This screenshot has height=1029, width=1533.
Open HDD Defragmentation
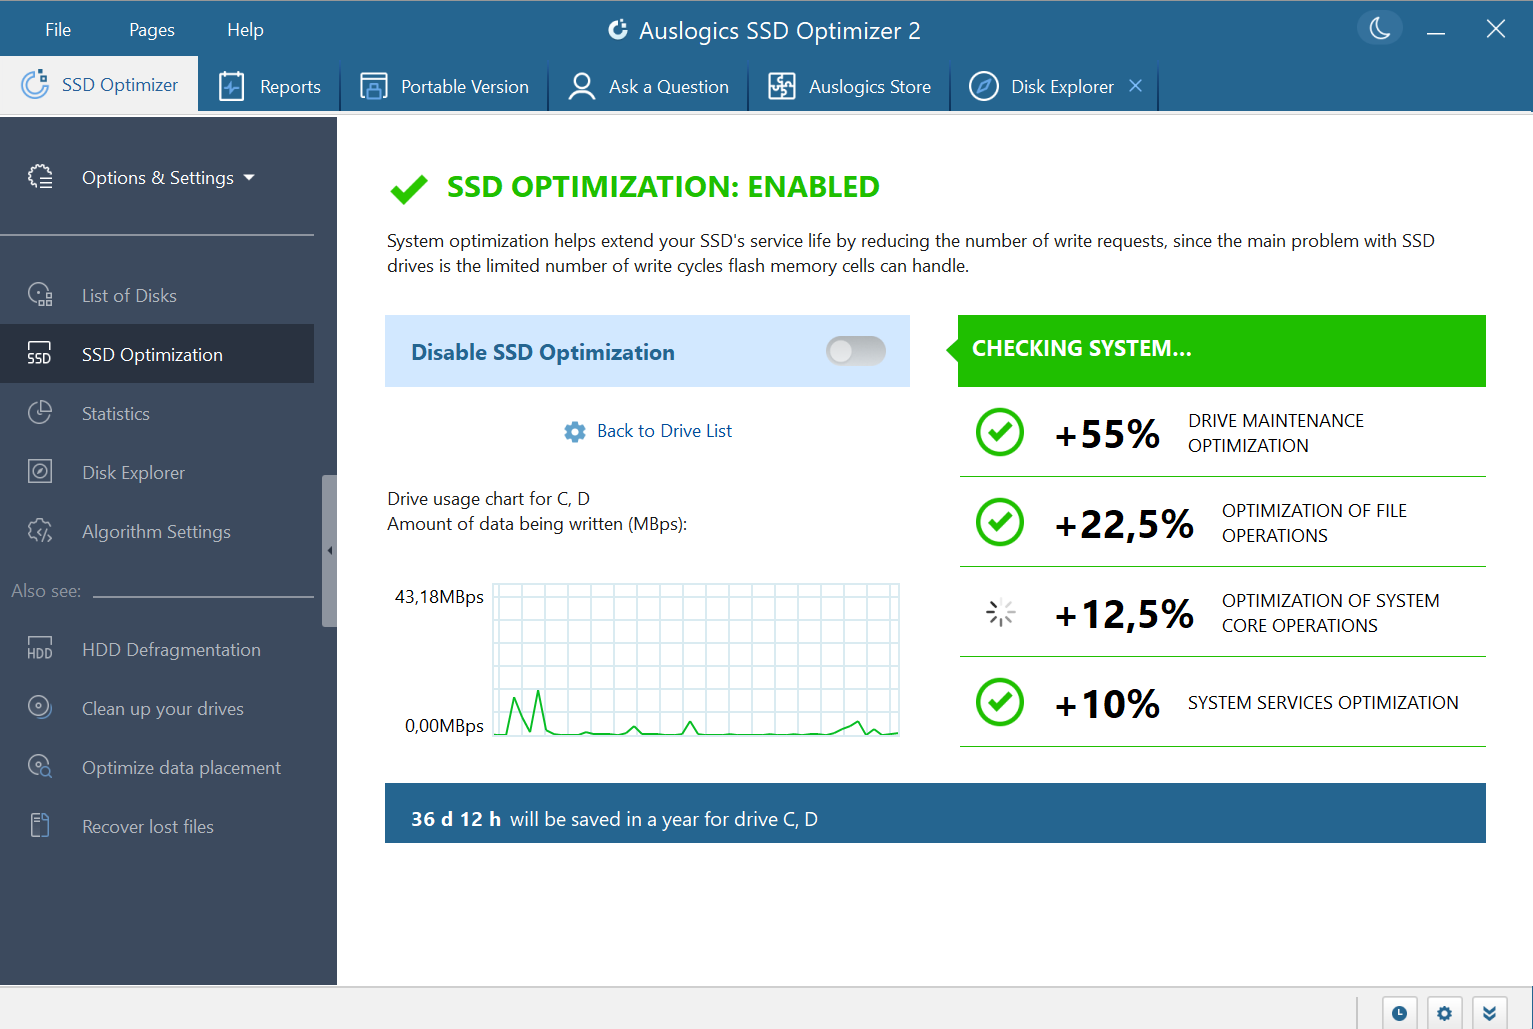tap(171, 649)
